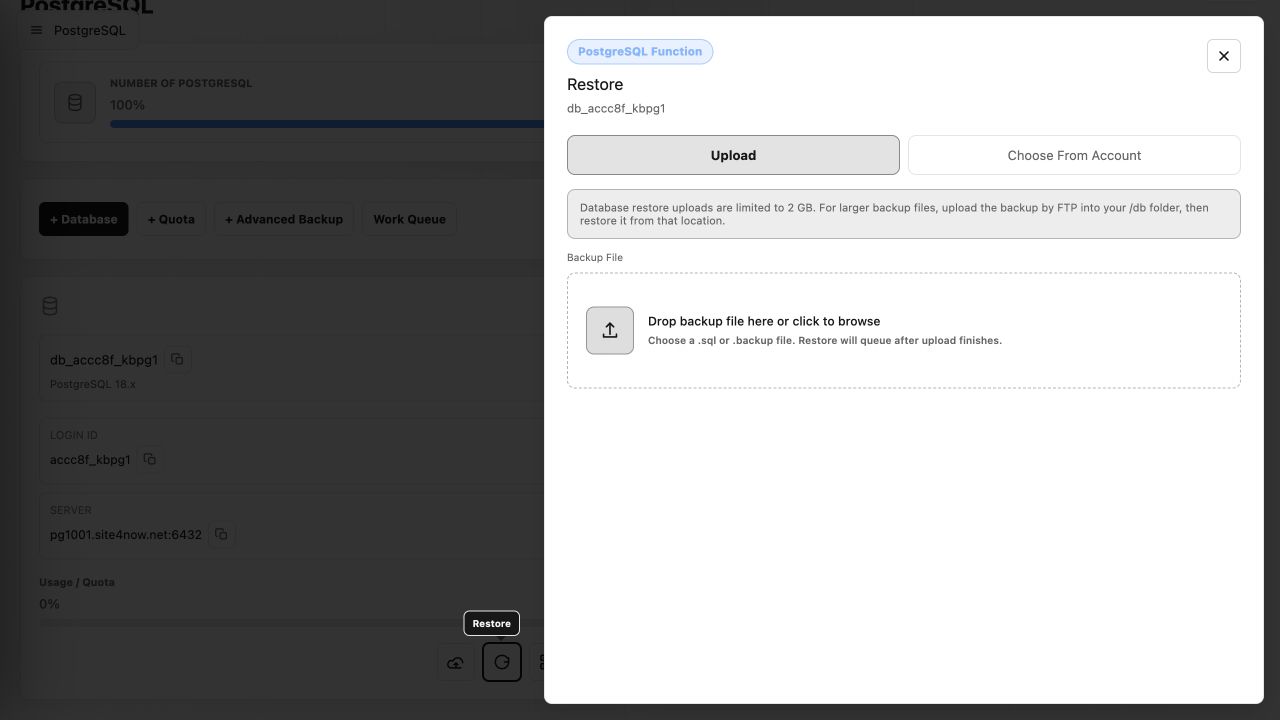Close the Restore dialog with the X
This screenshot has width=1280, height=720.
(1224, 56)
